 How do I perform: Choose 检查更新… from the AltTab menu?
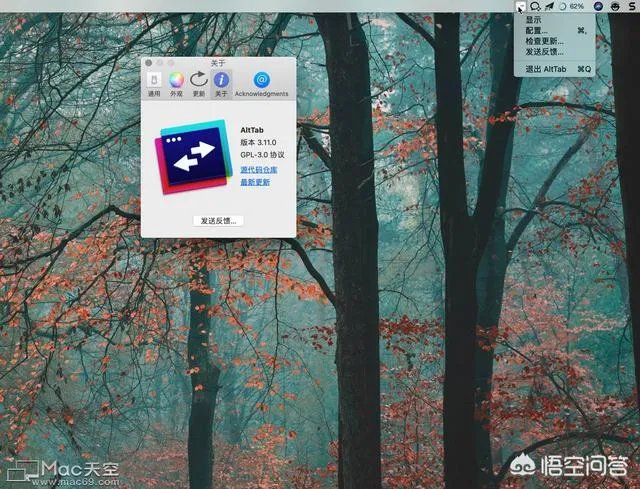click(554, 41)
